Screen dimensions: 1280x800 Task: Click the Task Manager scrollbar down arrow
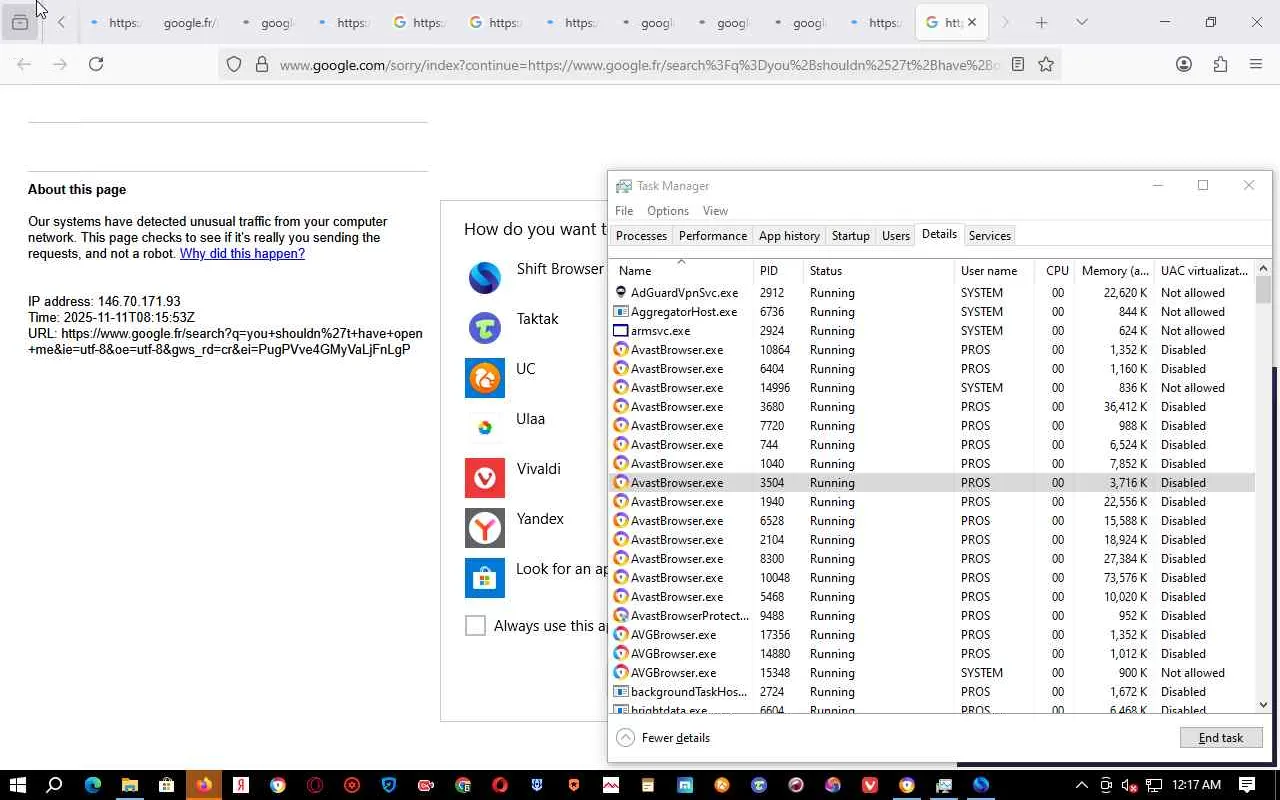1263,704
